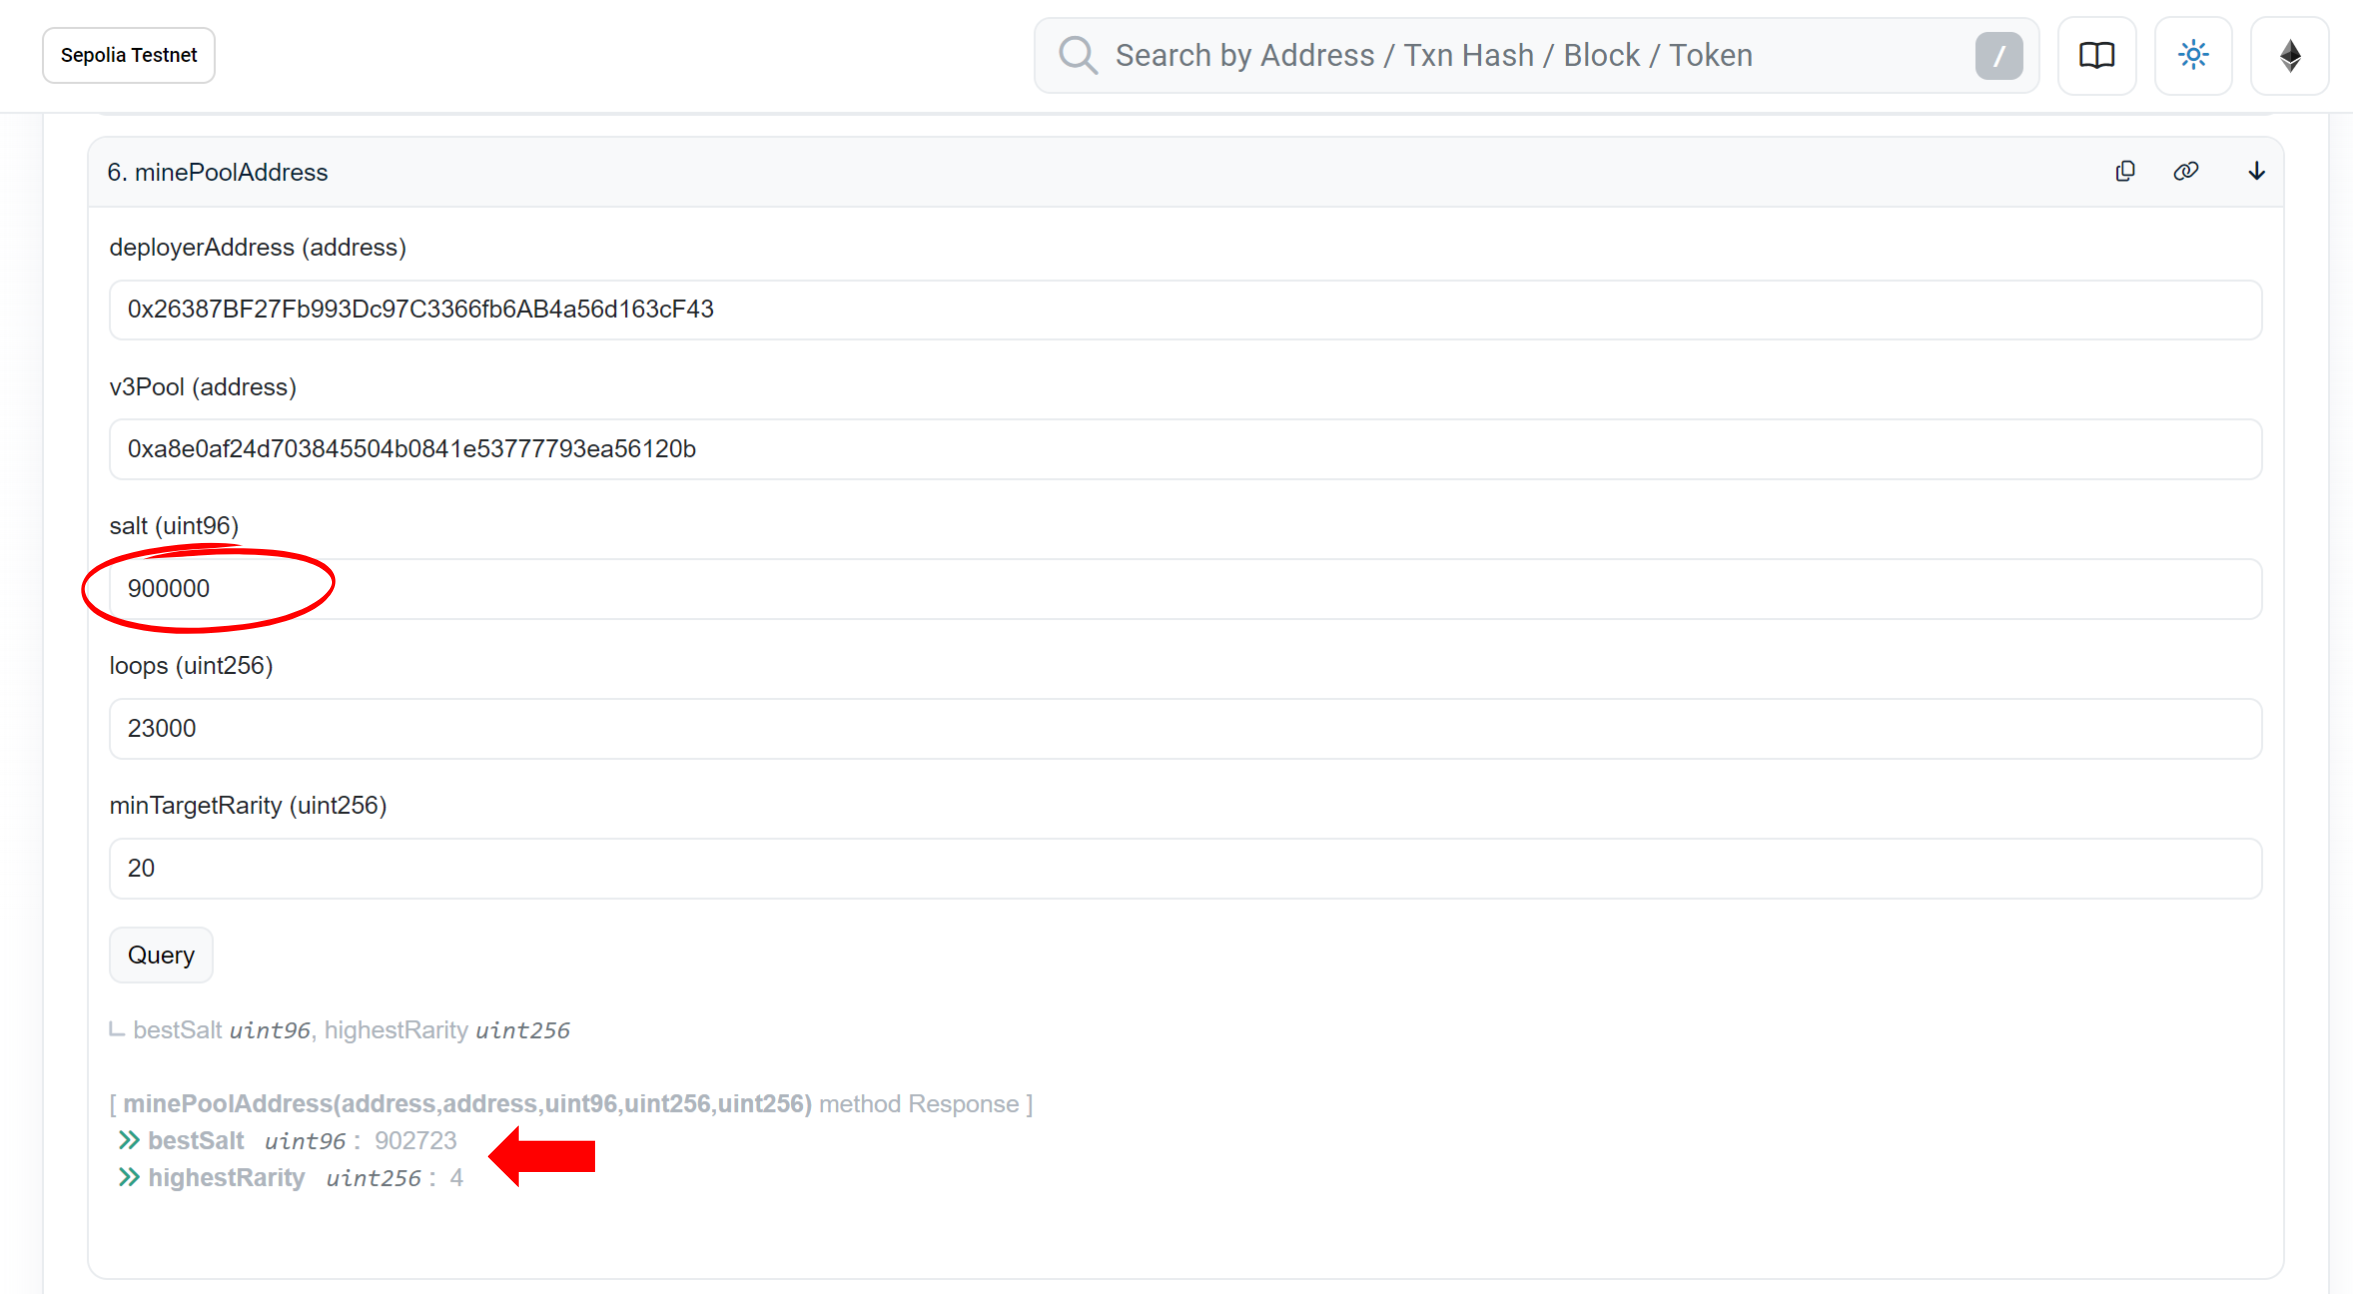2353x1314 pixels.
Task: Collapse section with the down arrow
Action: (2256, 171)
